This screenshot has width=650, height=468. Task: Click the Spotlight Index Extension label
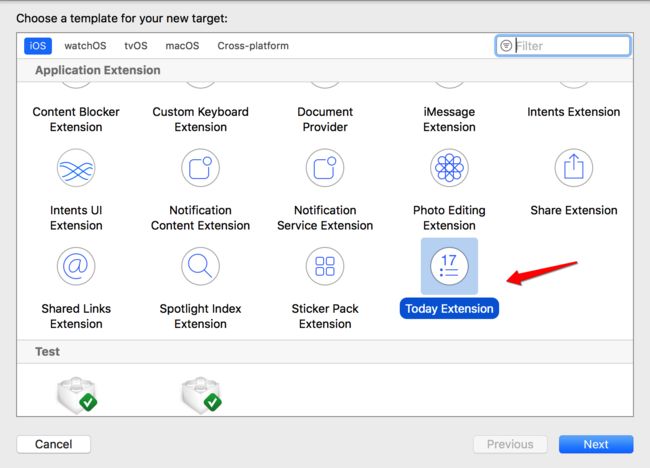pyautogui.click(x=201, y=316)
